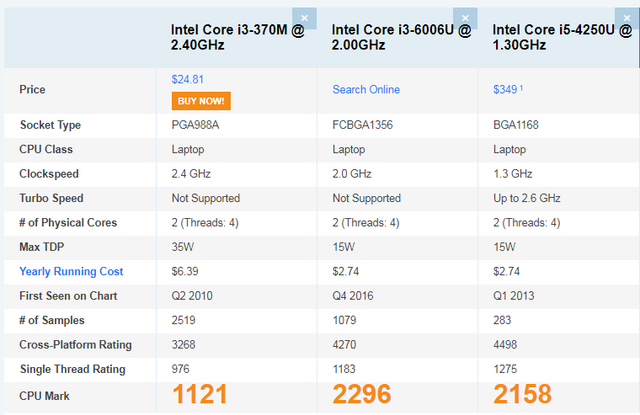
Task: Select the BGA1168 socket value
Action: pos(516,125)
